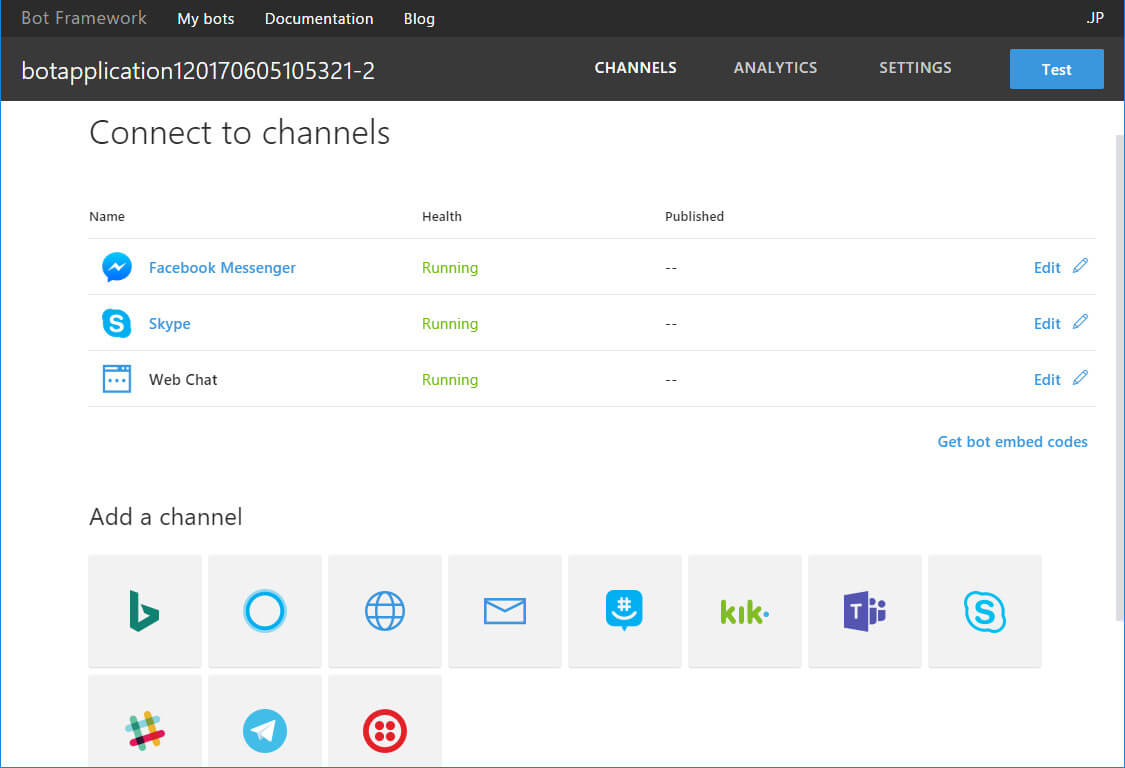1125x768 pixels.
Task: Add the Kik channel
Action: click(745, 611)
